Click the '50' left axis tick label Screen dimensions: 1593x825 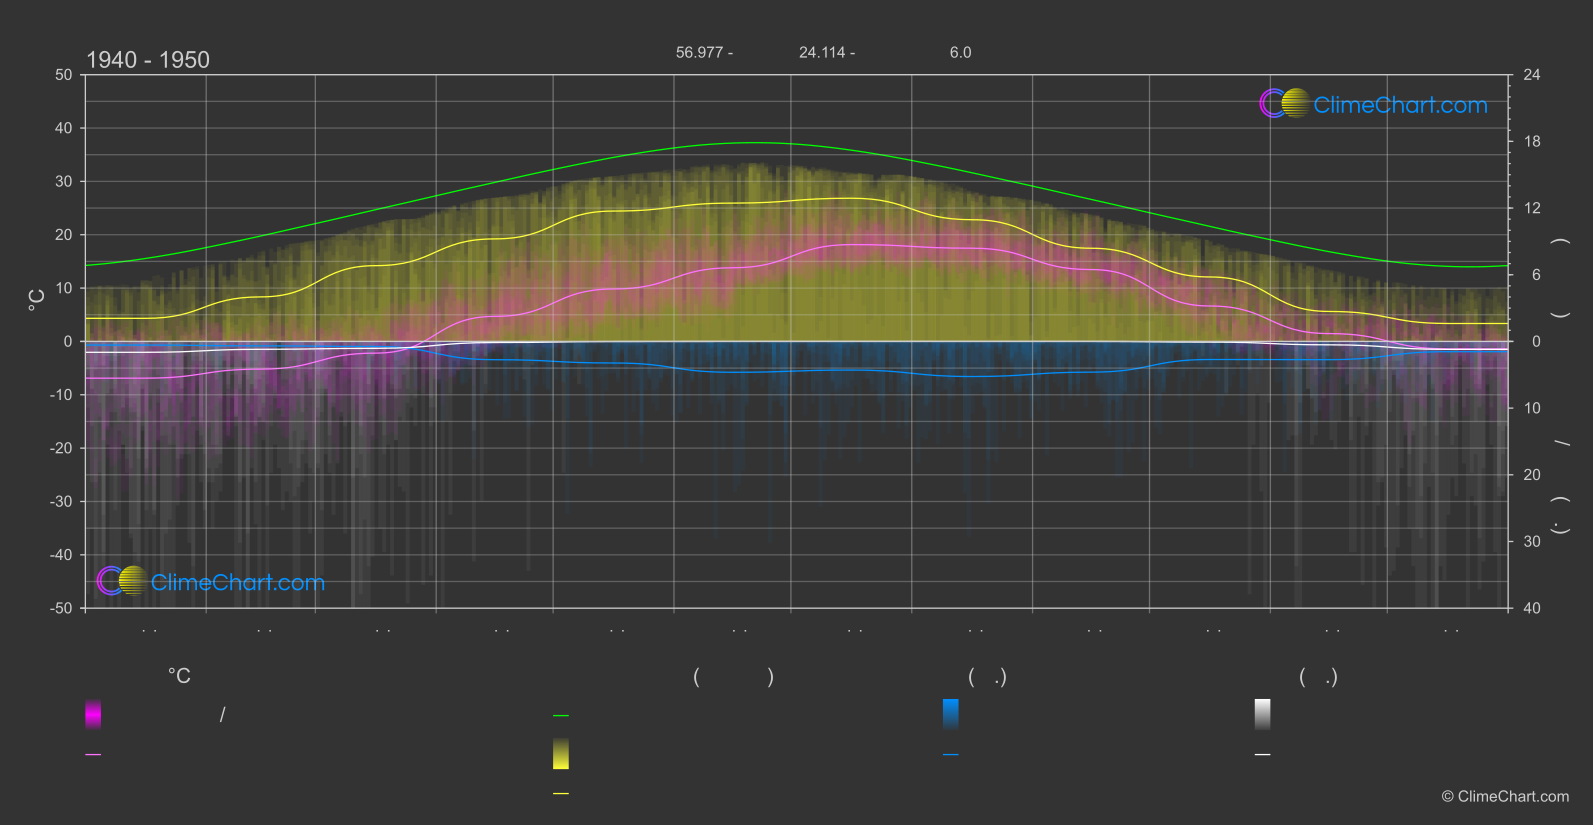point(64,75)
